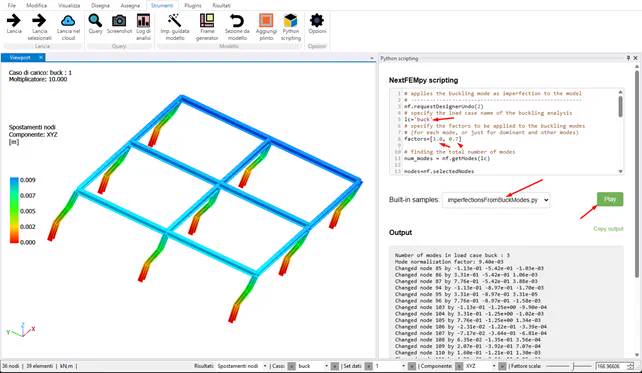Click the 'Changed node 85' output line
642x373 pixels.
click(469, 268)
